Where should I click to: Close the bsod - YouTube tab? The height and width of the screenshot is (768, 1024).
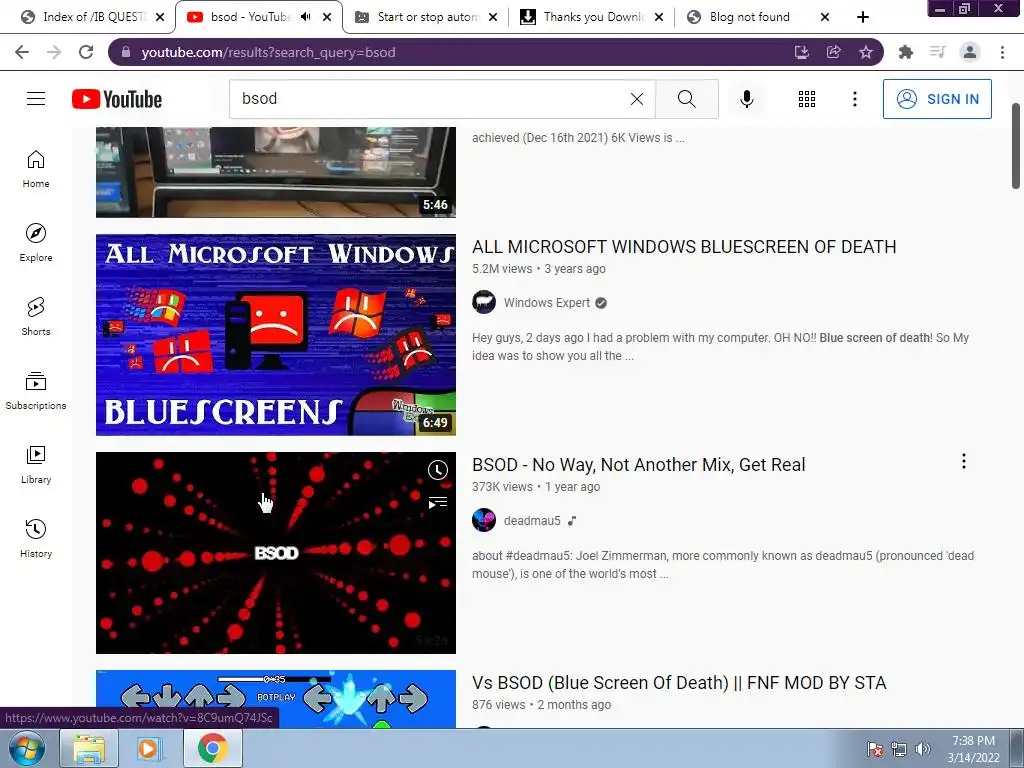(x=327, y=17)
